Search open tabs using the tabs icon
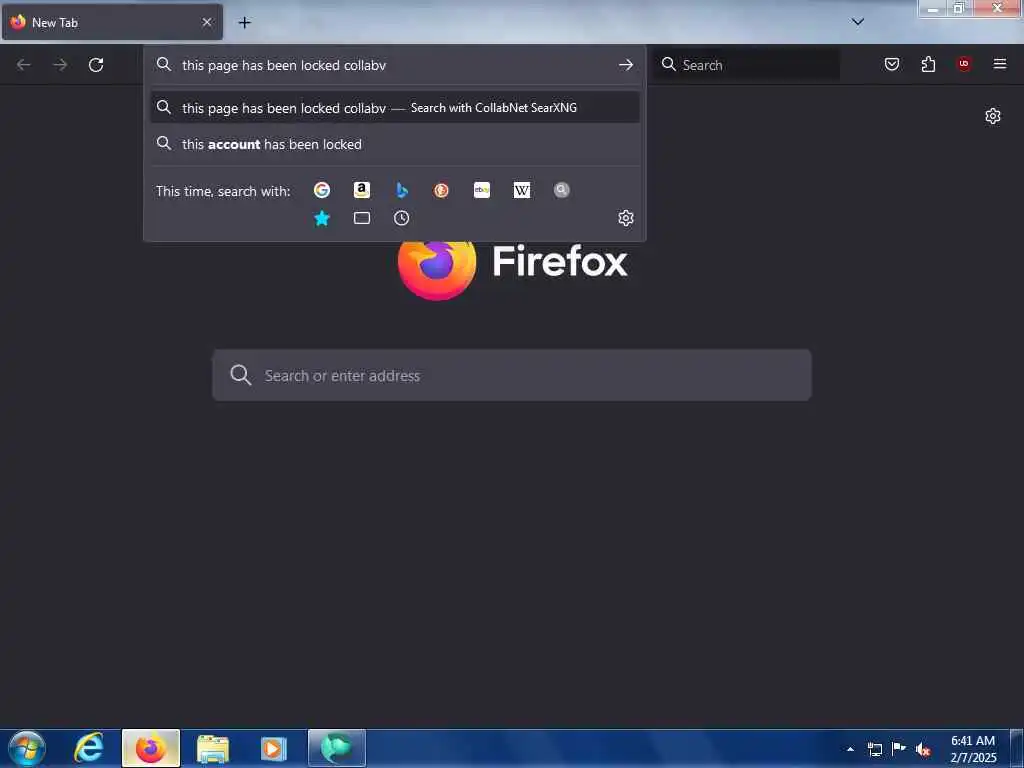Screen dimensions: 1024x768 click(362, 218)
